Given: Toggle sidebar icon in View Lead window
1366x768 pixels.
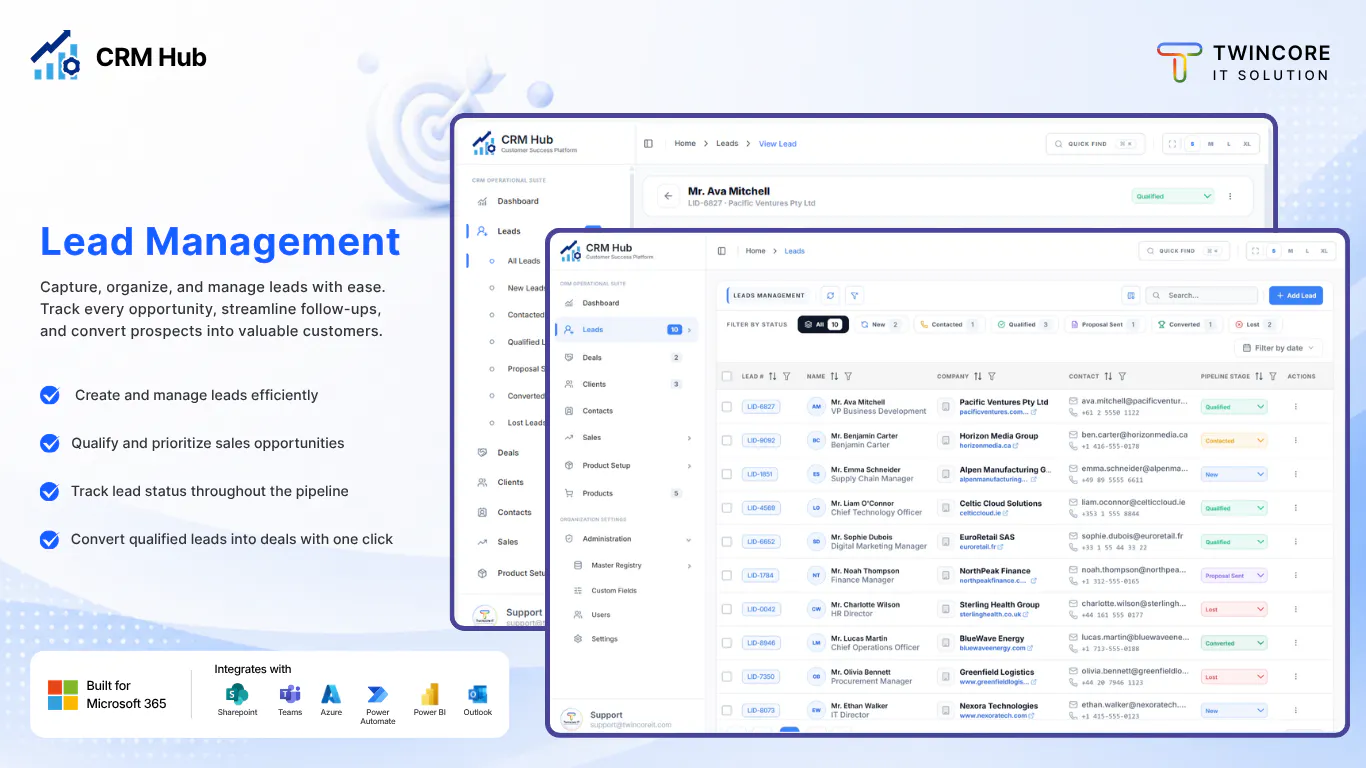Looking at the screenshot, I should click(x=648, y=144).
